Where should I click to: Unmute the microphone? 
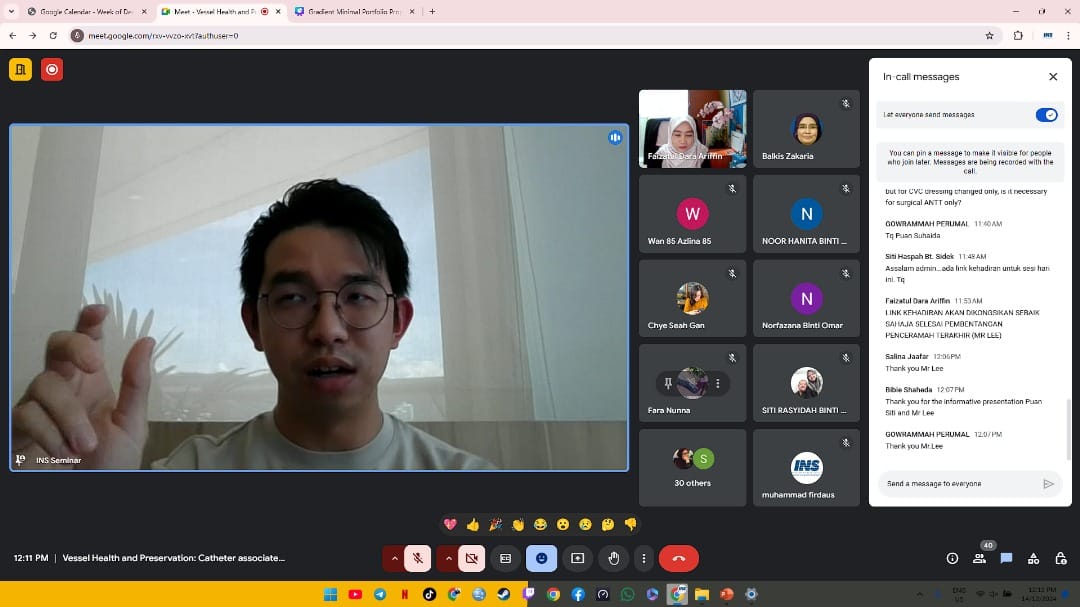[419, 558]
